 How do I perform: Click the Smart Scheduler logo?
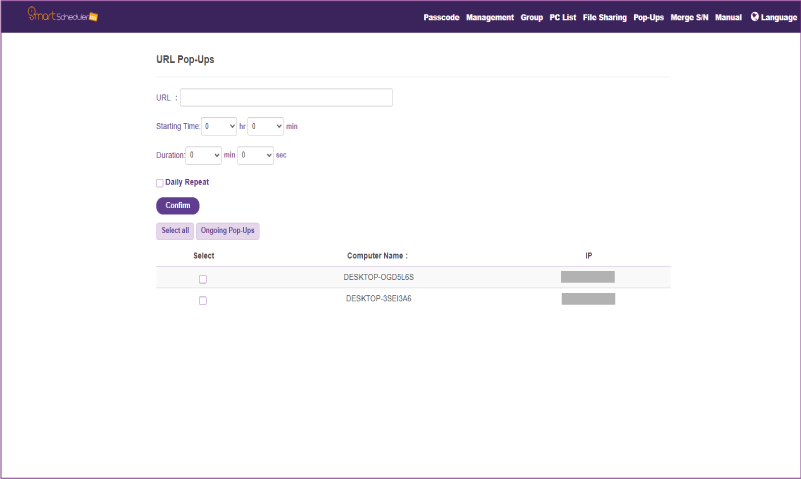62,16
